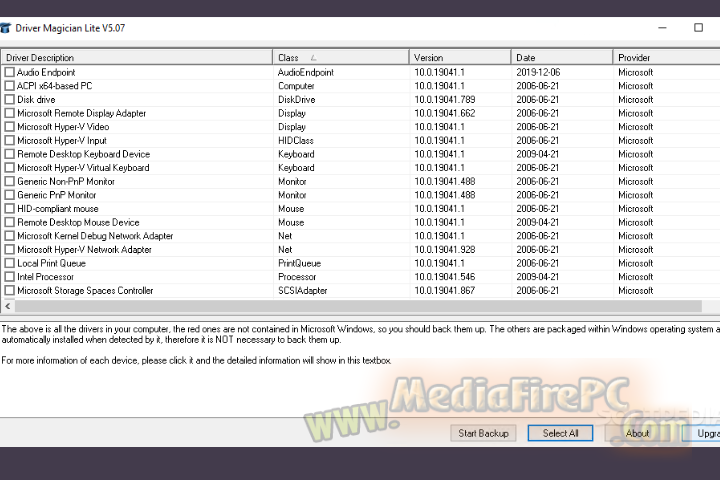The width and height of the screenshot is (720, 480).
Task: Click the Start Backup button
Action: 483,433
